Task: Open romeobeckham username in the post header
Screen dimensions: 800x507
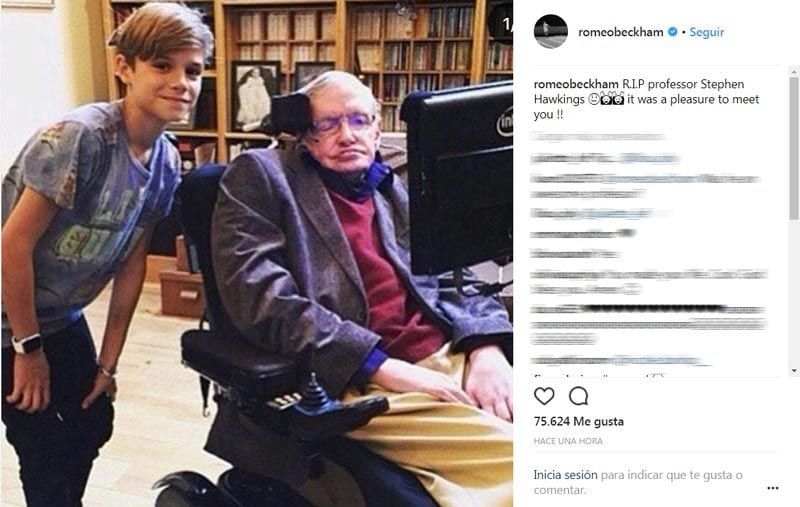Action: [x=620, y=32]
